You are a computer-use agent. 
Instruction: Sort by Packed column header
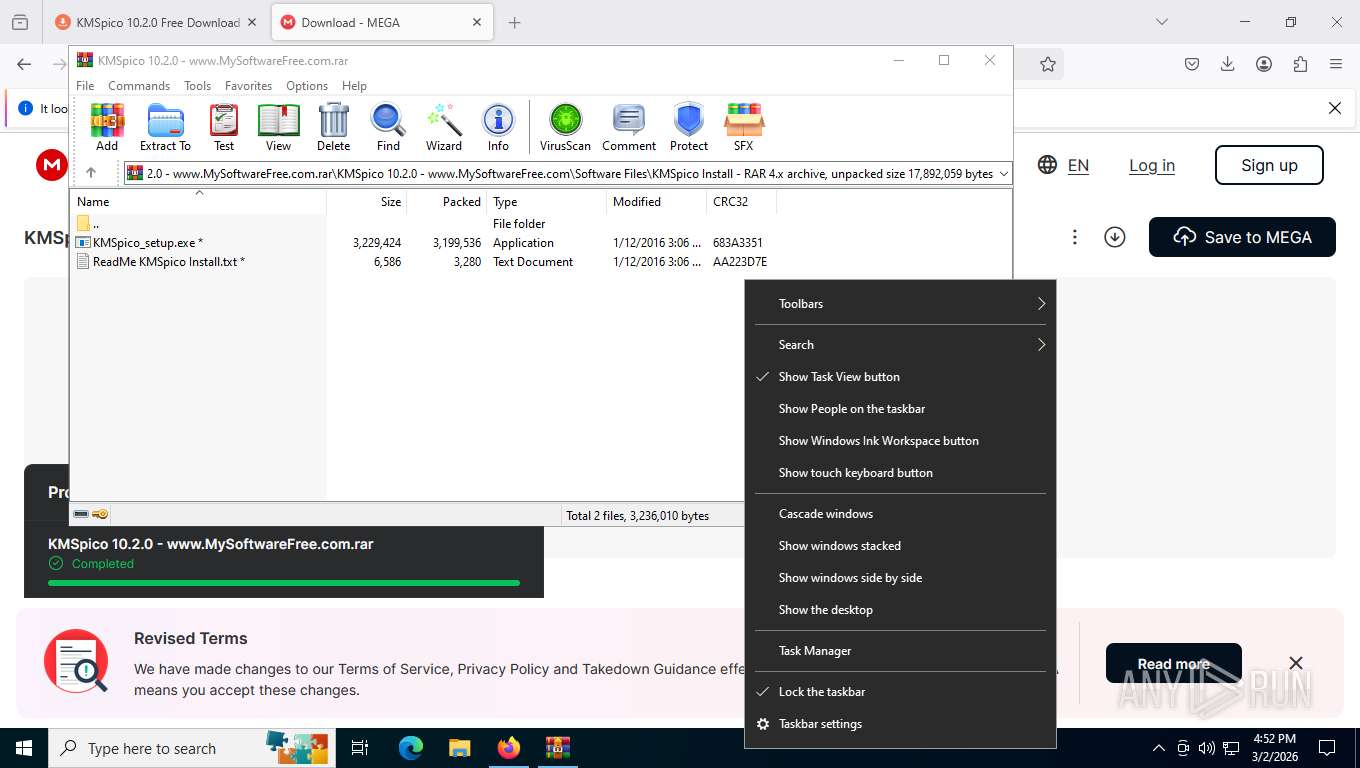point(447,201)
